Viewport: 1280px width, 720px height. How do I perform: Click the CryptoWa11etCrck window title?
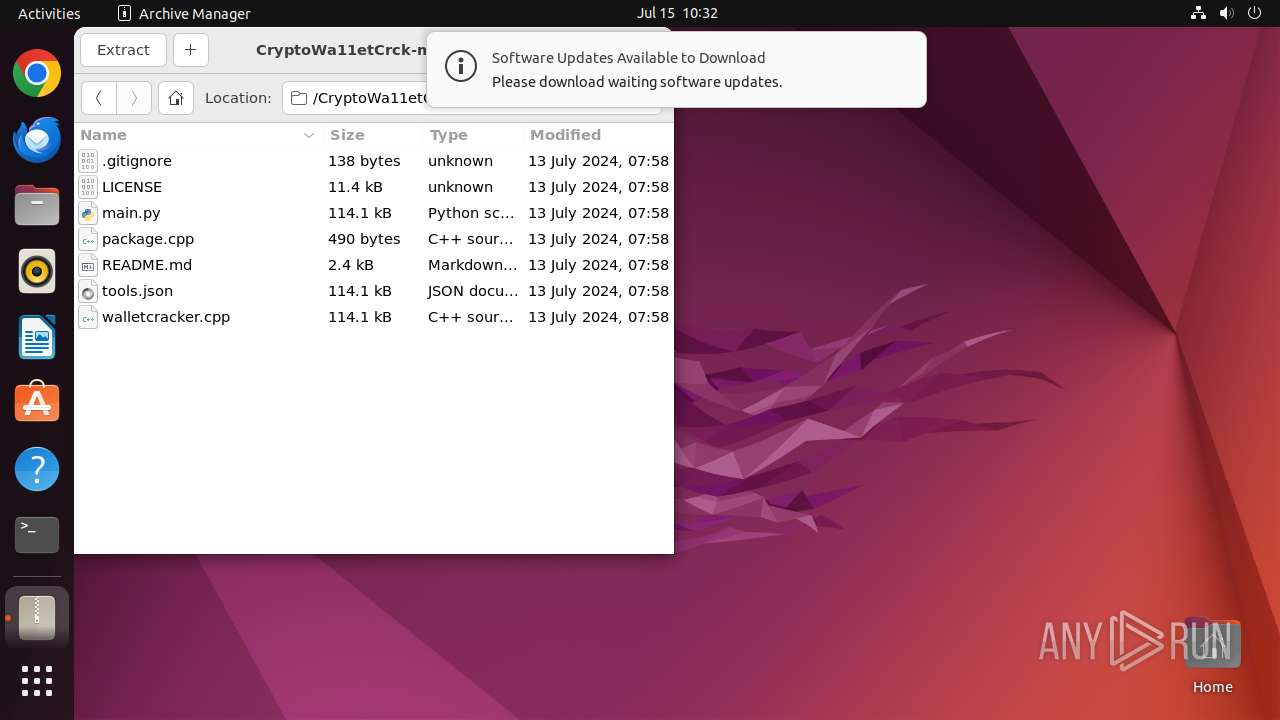coord(341,50)
